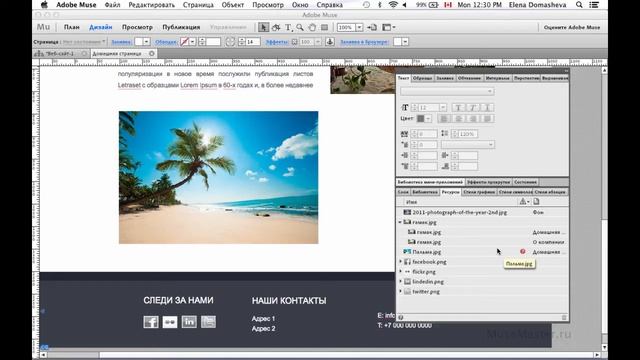
Task: Click the stroke color swatch with red slash
Action: pos(184,42)
